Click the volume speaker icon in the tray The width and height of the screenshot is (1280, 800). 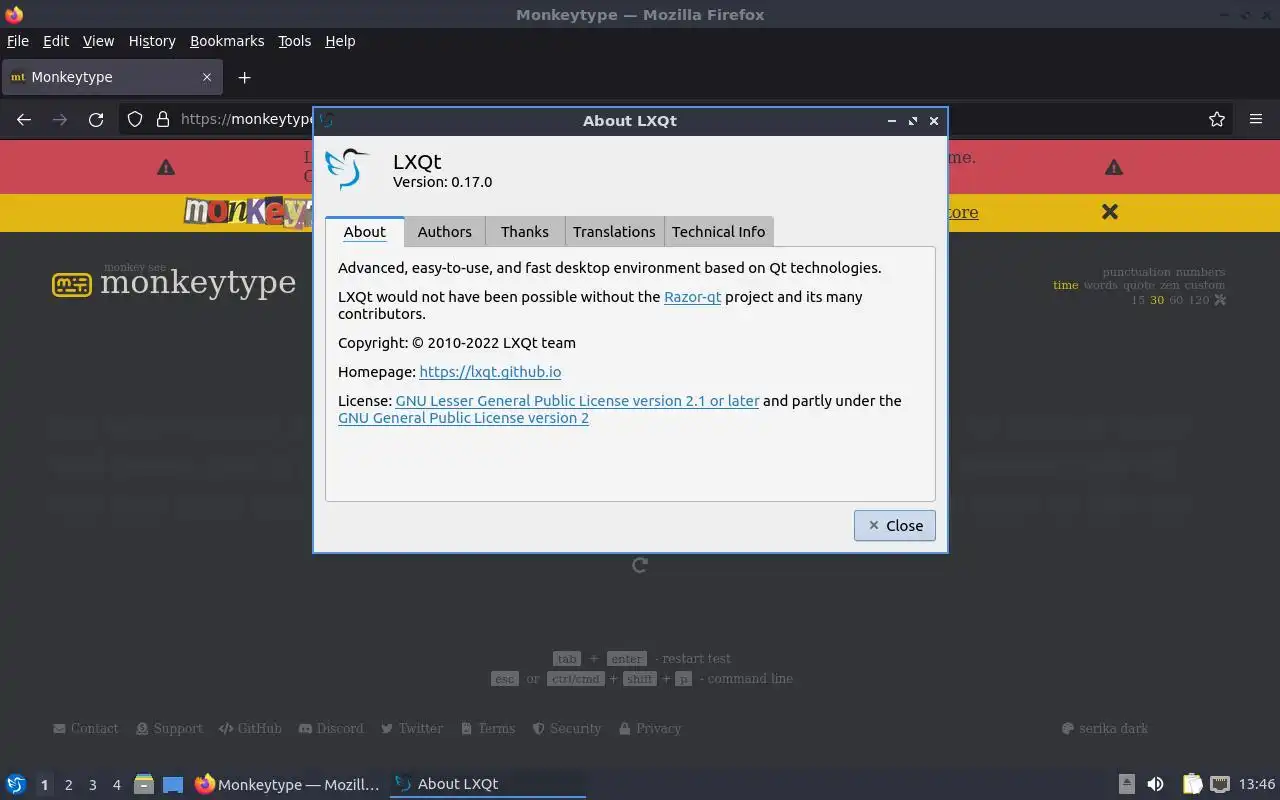pos(1156,784)
